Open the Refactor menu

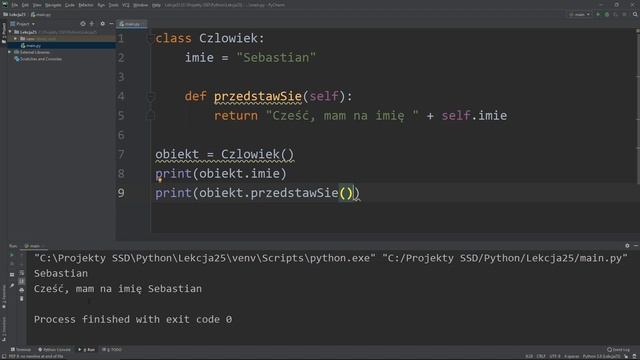(86, 5)
